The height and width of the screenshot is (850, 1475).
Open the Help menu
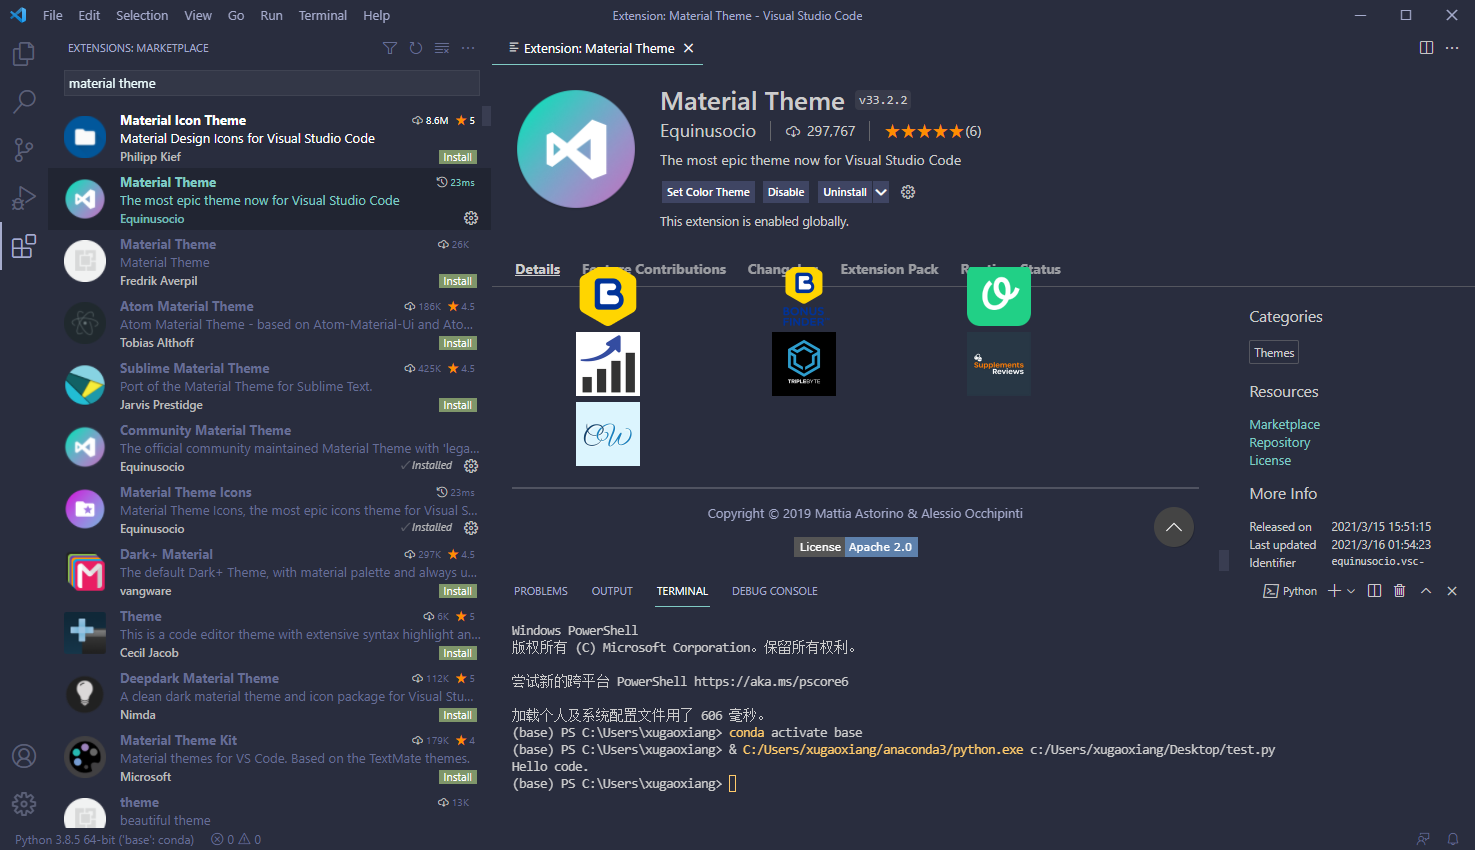pyautogui.click(x=377, y=15)
